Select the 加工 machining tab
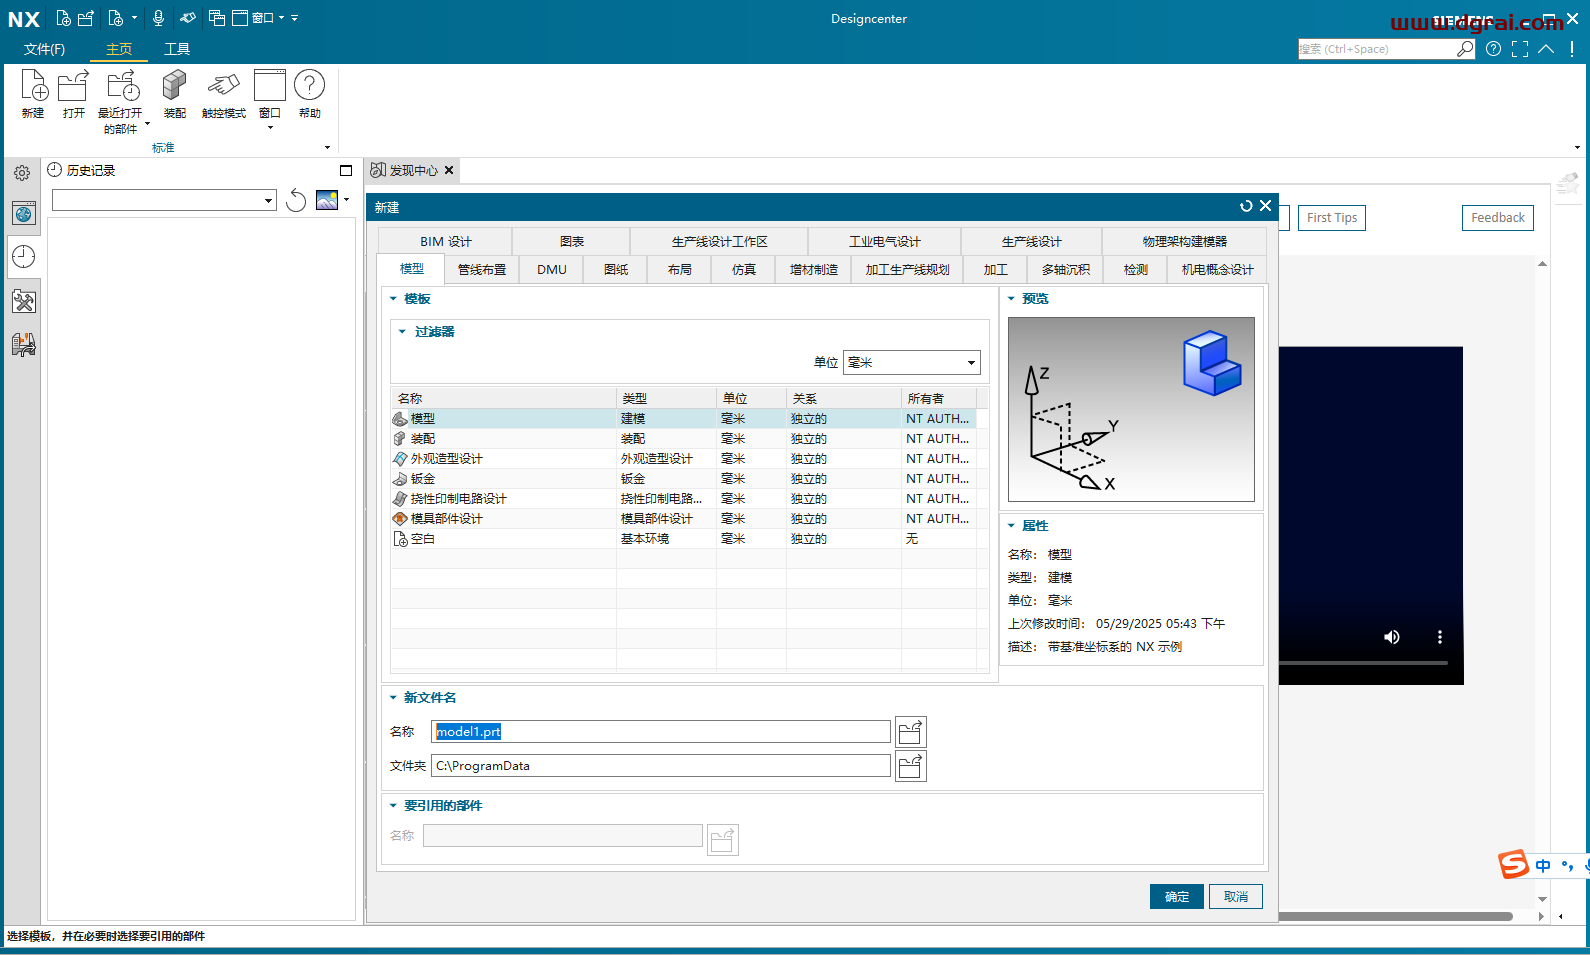The image size is (1590, 955). pyautogui.click(x=995, y=269)
